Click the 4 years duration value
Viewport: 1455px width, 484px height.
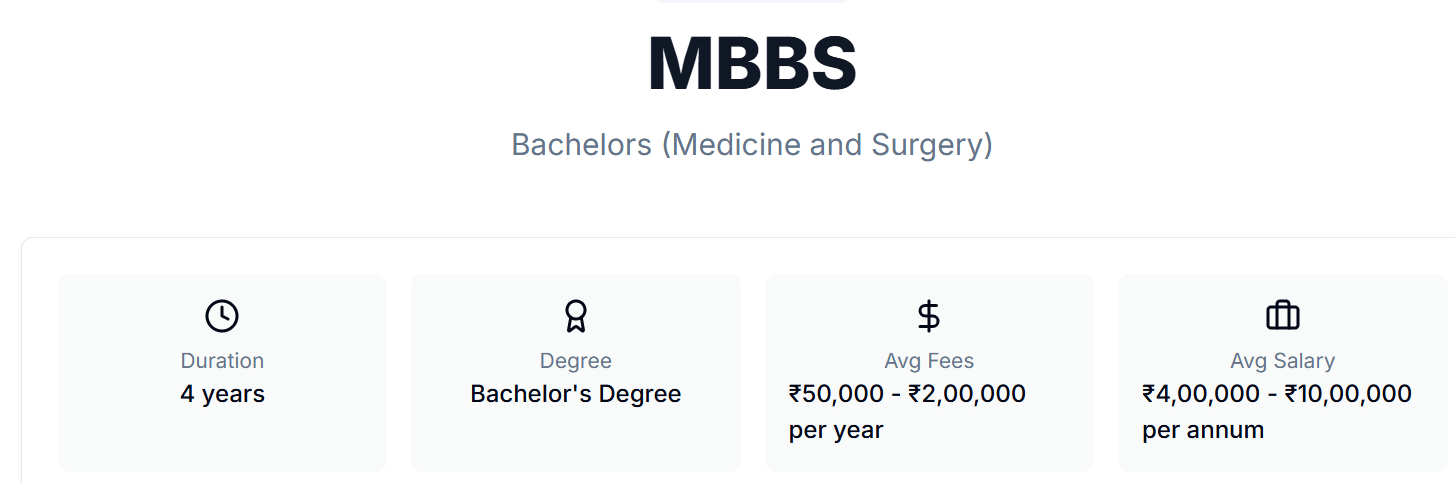222,394
